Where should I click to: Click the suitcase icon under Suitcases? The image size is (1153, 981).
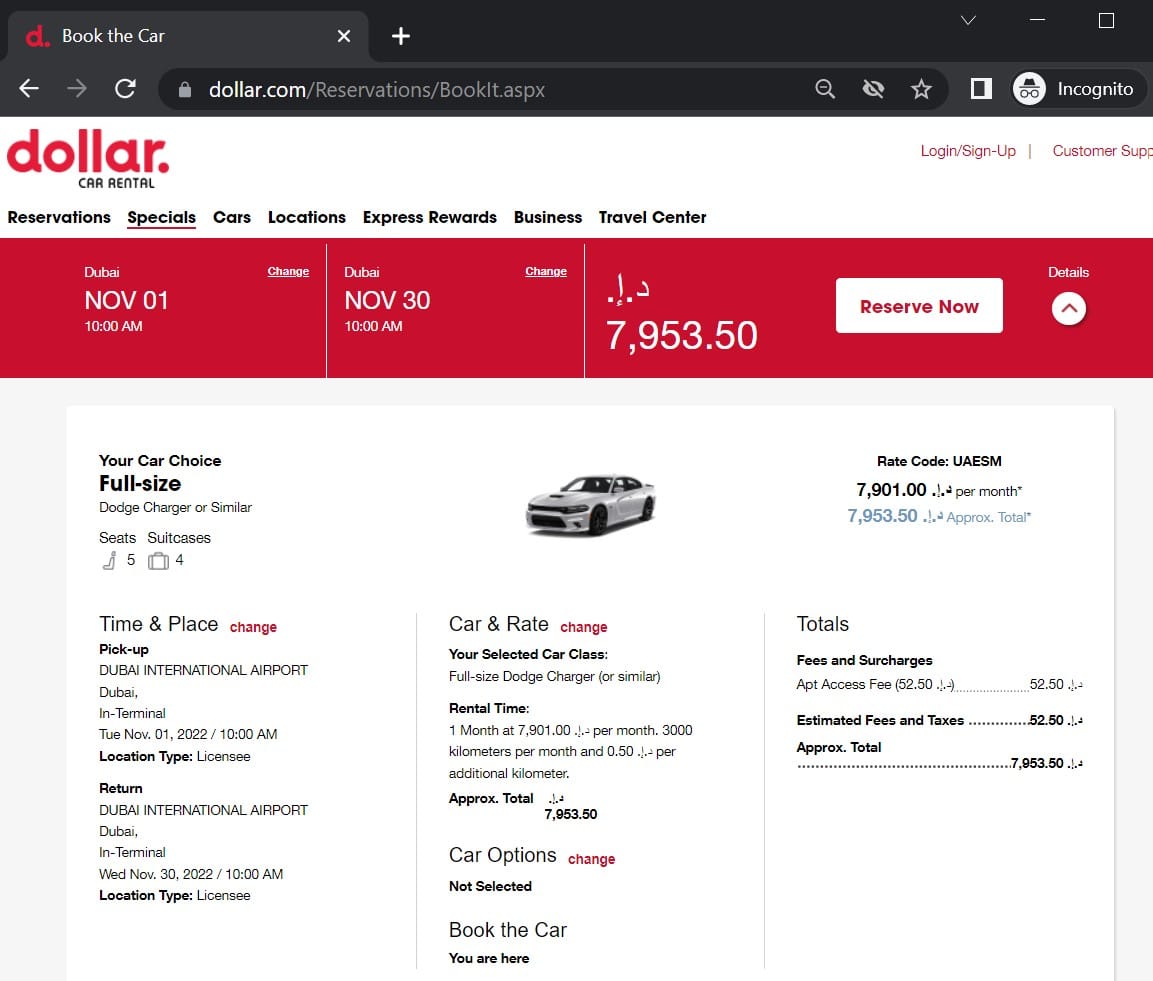point(158,561)
